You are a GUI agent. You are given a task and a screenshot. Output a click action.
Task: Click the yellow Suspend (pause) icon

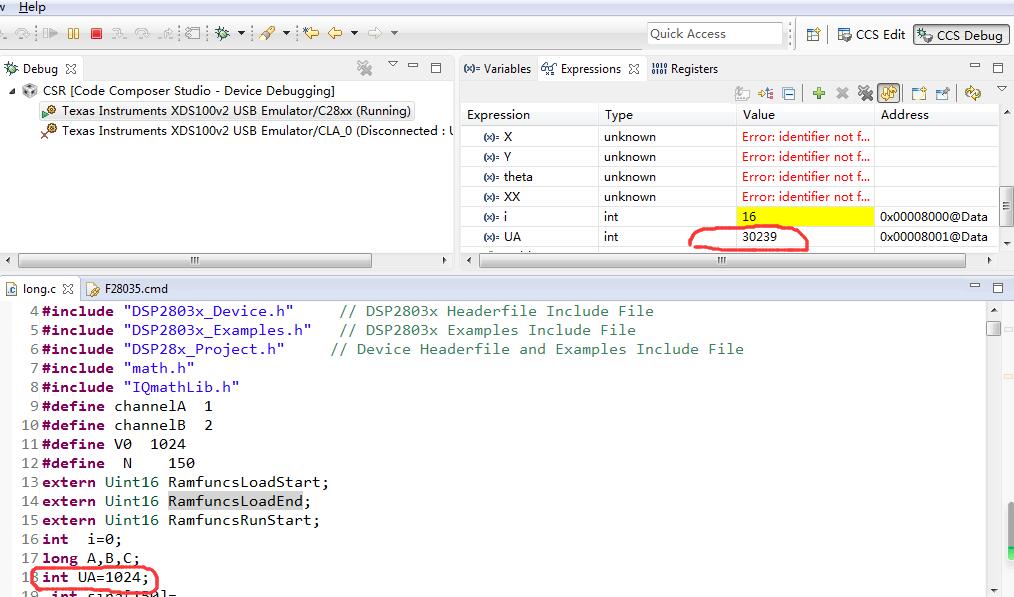point(74,33)
